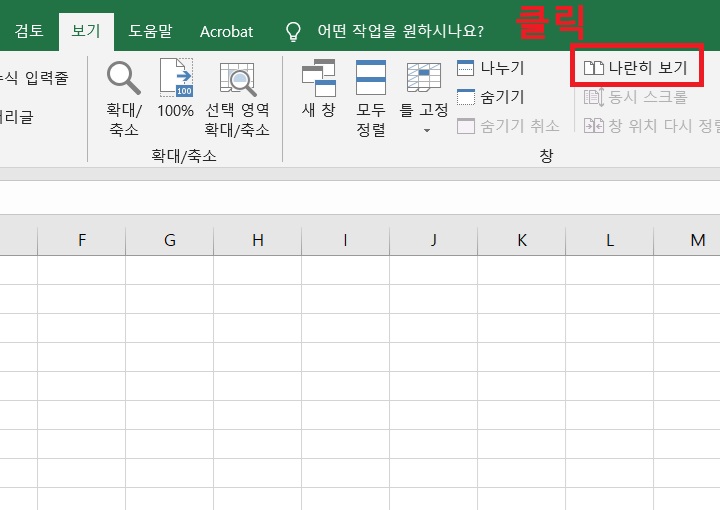Expand the 틀 고정 dropdown arrow
The height and width of the screenshot is (510, 720).
(427, 130)
